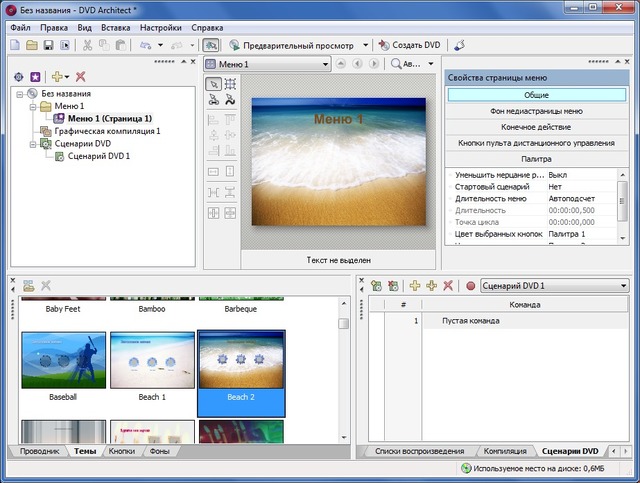Click the red X delete icon above project tree

(80, 76)
